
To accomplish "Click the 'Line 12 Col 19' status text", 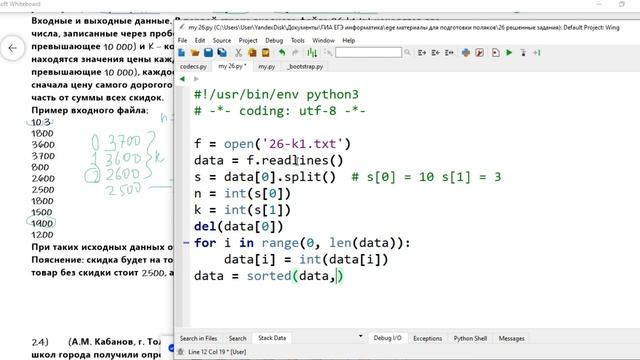I will pos(217,352).
